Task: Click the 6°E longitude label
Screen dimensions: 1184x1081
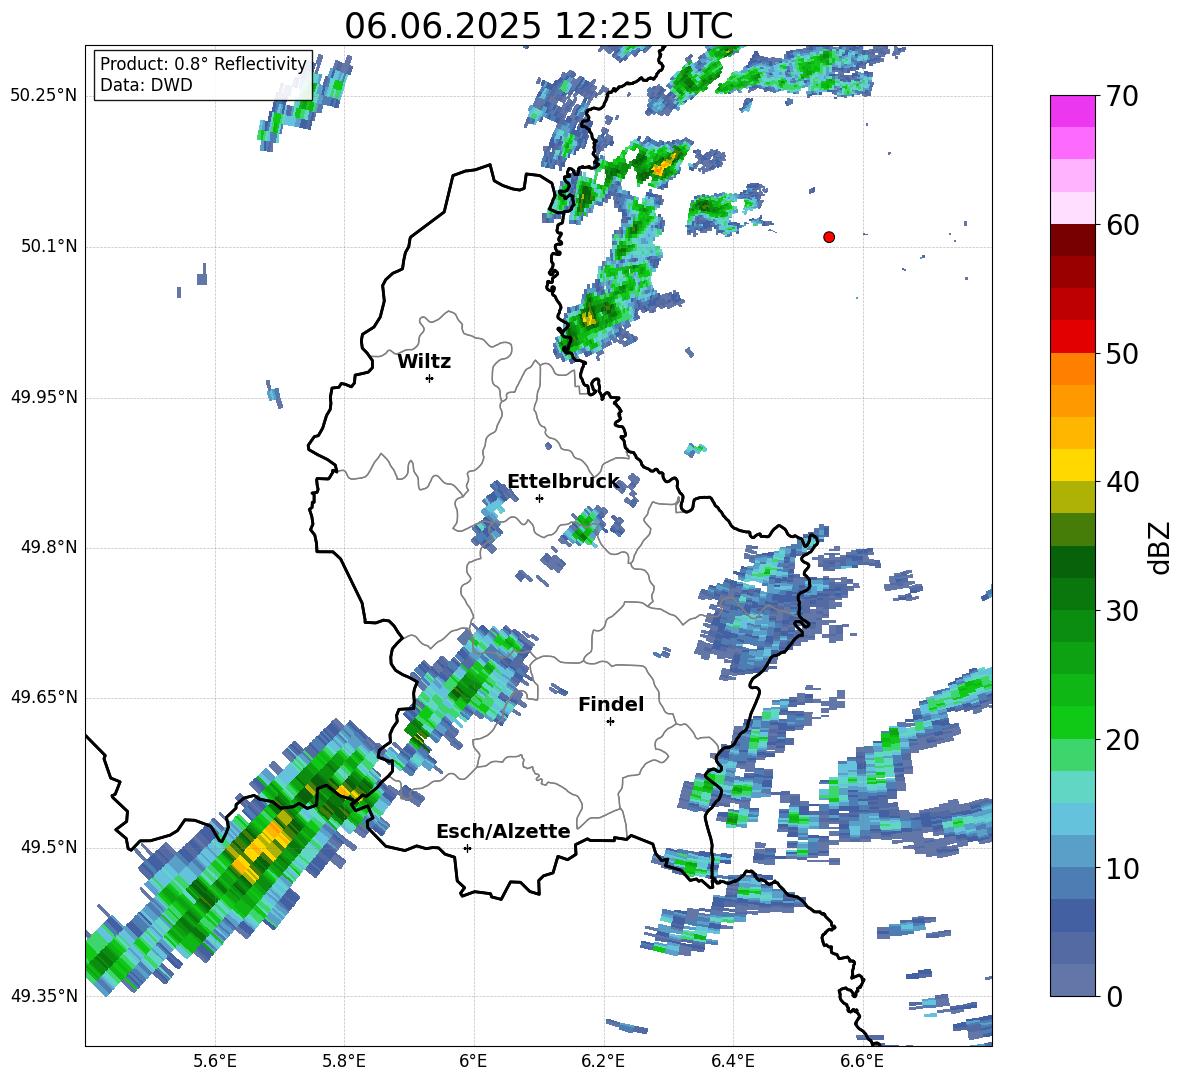Action: [473, 1061]
